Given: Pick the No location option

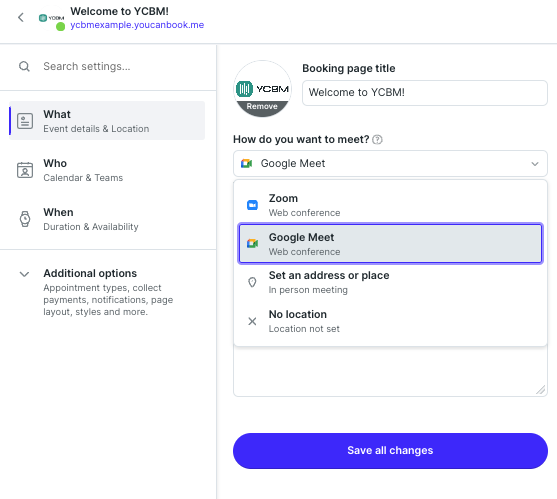Looking at the screenshot, I should pyautogui.click(x=390, y=321).
